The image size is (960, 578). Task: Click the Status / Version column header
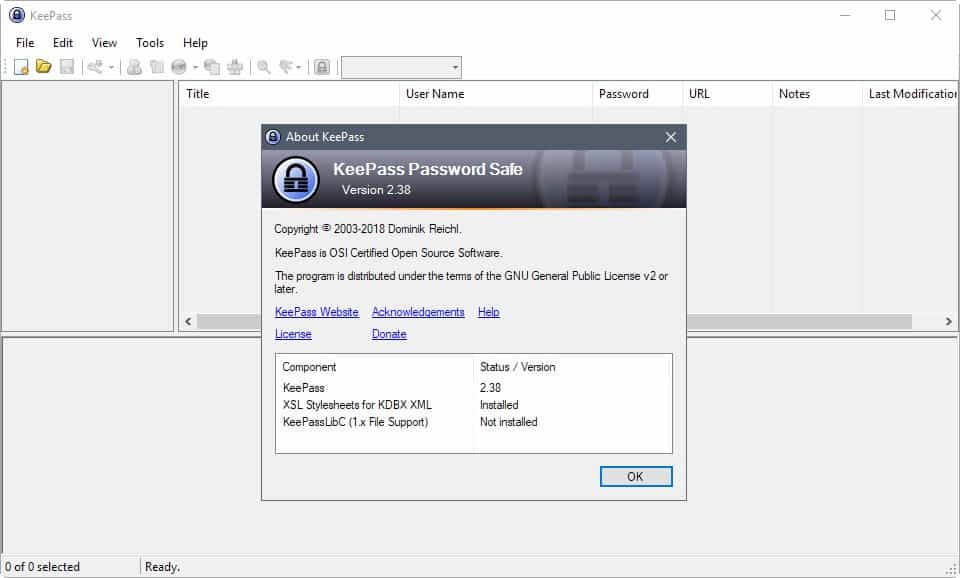572,367
